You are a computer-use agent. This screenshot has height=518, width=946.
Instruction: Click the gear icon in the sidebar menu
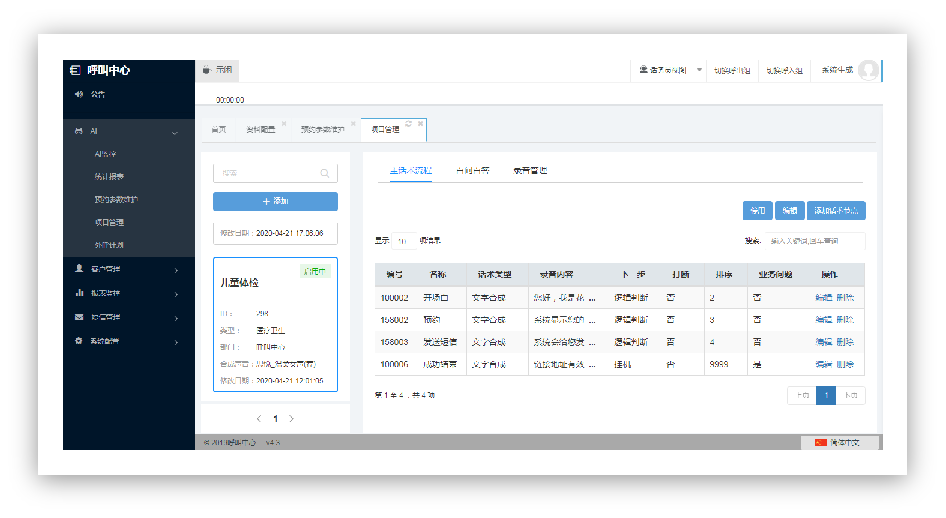79,341
